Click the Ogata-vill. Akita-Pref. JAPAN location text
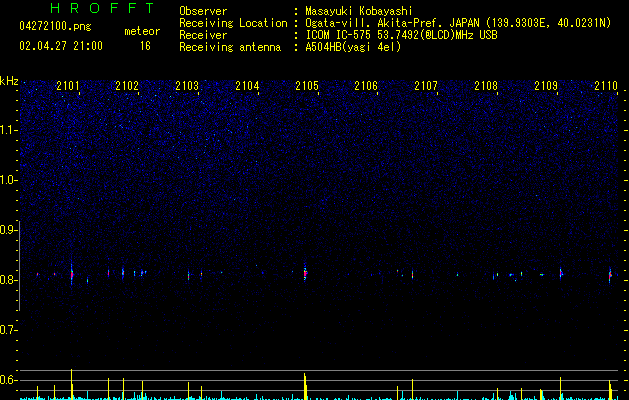Screen dimensions: 629x400 [x=458, y=23]
